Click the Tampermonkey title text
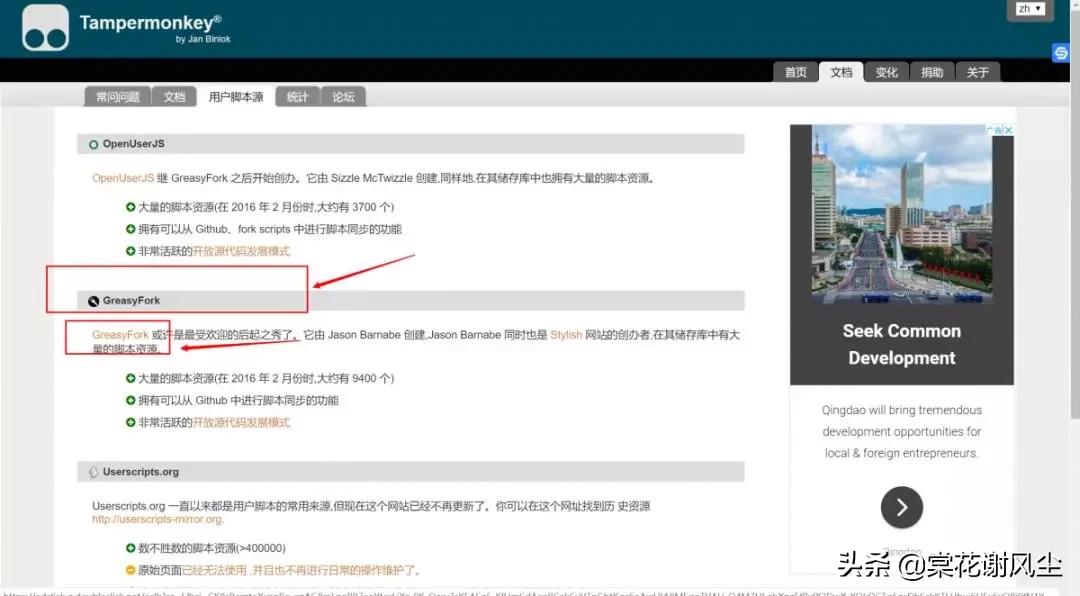Viewport: 1080px width, 596px height. [150, 23]
